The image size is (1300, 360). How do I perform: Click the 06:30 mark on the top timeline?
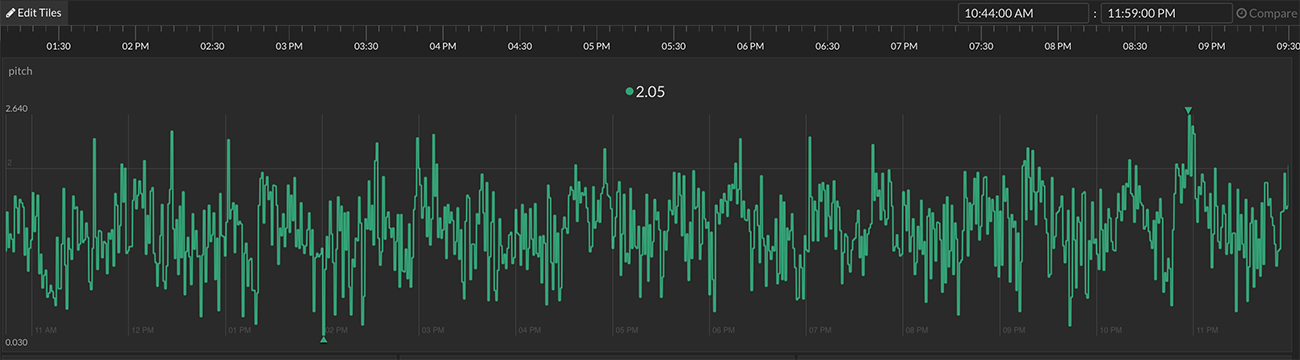tap(827, 46)
